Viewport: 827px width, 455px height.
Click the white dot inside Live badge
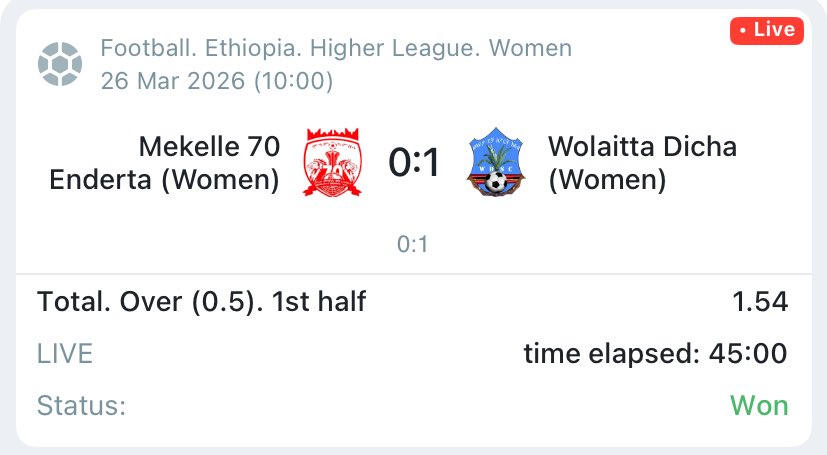pyautogui.click(x=742, y=31)
